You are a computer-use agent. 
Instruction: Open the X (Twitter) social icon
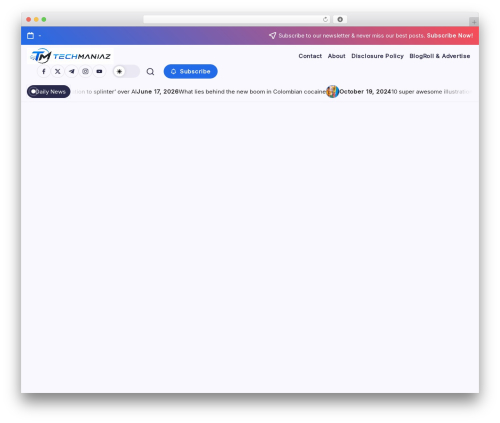click(x=58, y=71)
